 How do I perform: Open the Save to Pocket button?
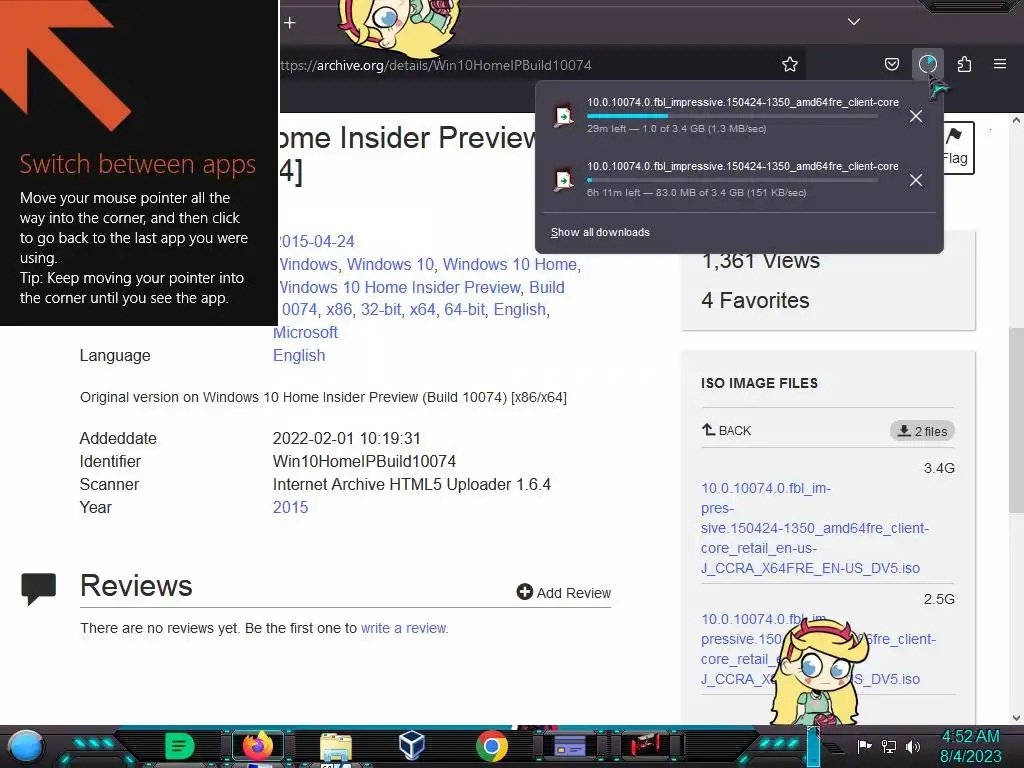click(x=891, y=64)
